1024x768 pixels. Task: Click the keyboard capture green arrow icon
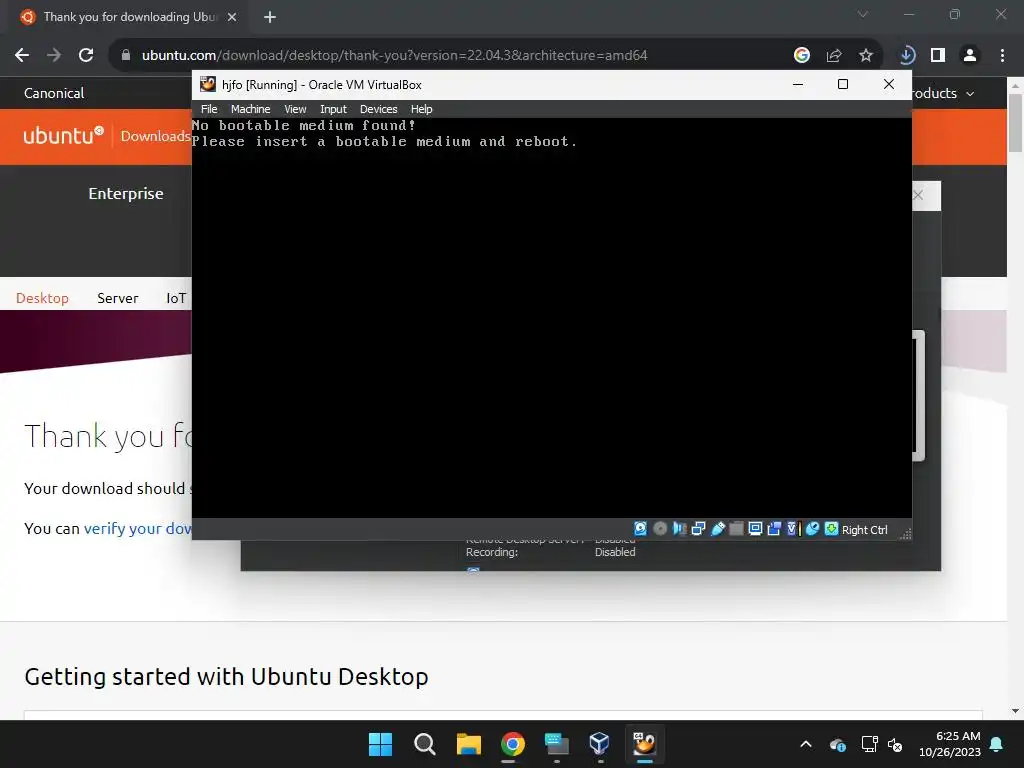click(x=831, y=529)
